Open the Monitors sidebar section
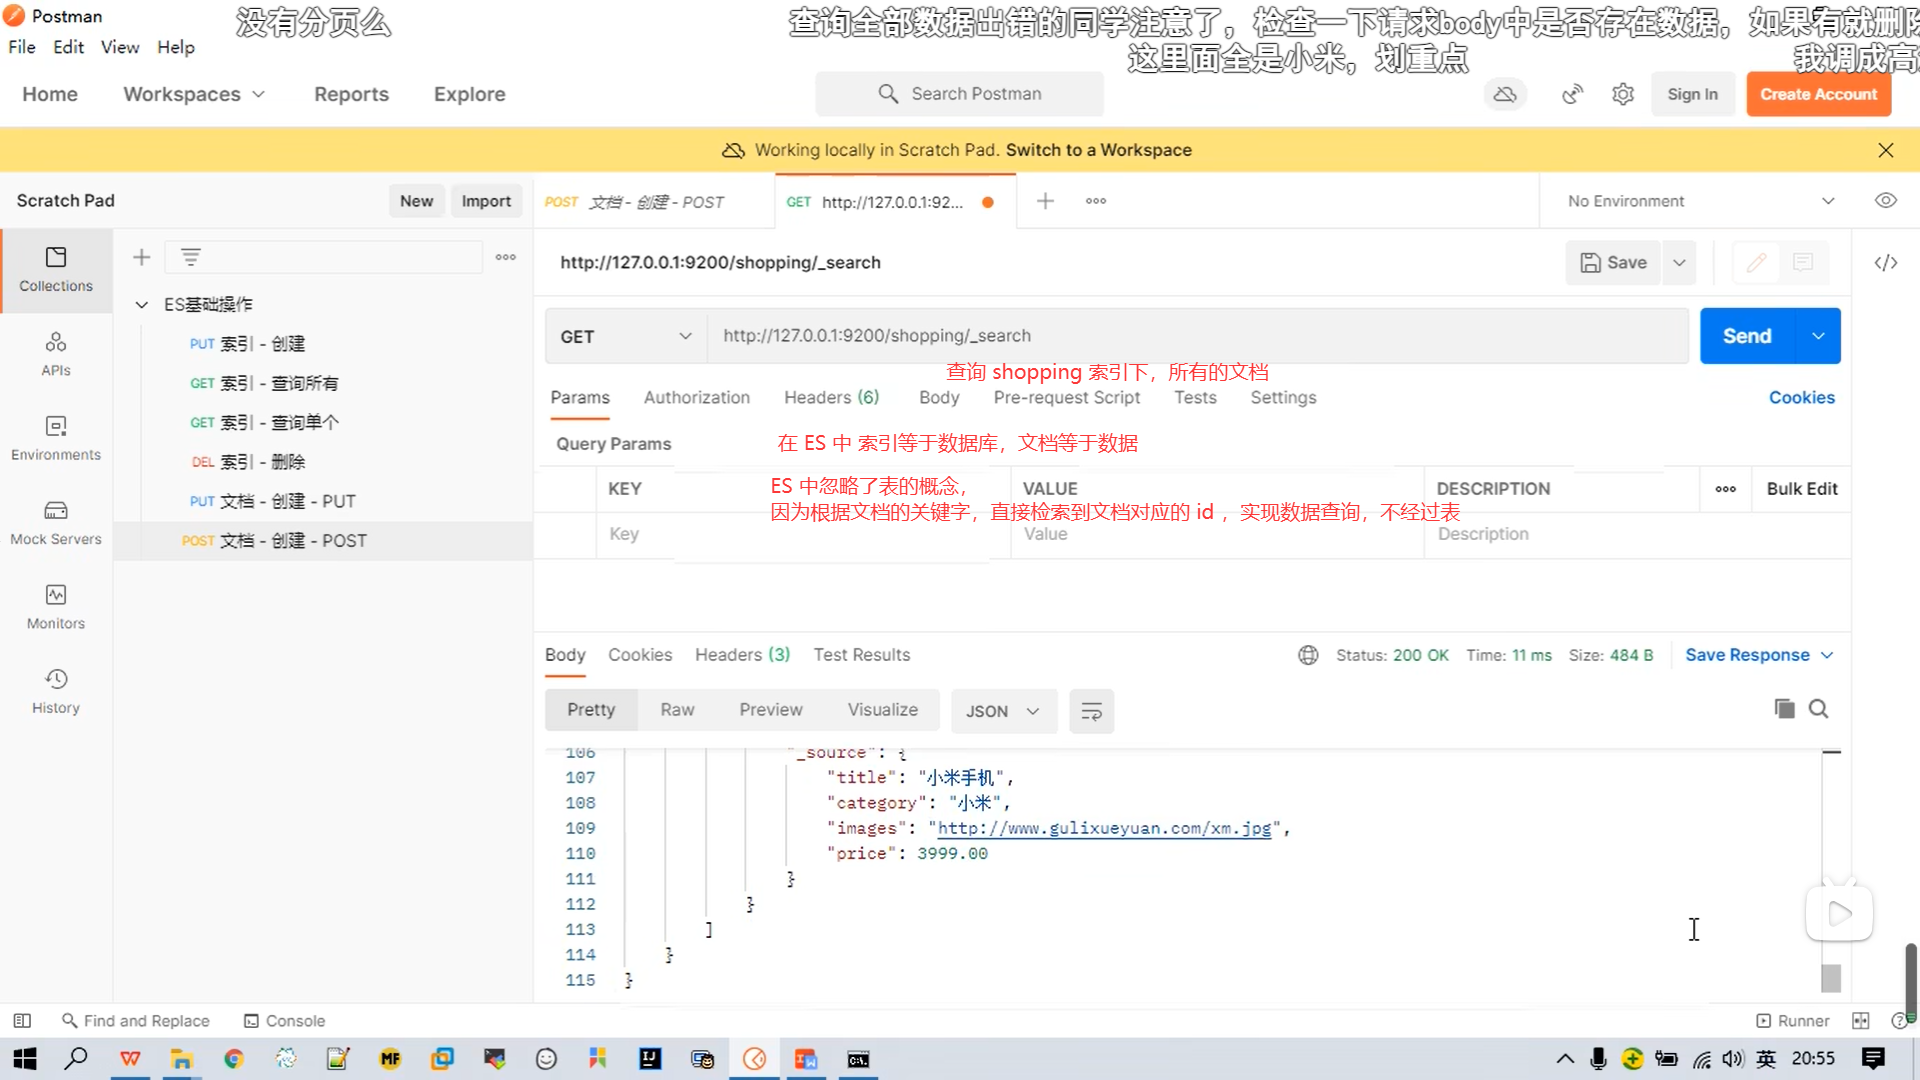This screenshot has height=1080, width=1920. pyautogui.click(x=56, y=607)
